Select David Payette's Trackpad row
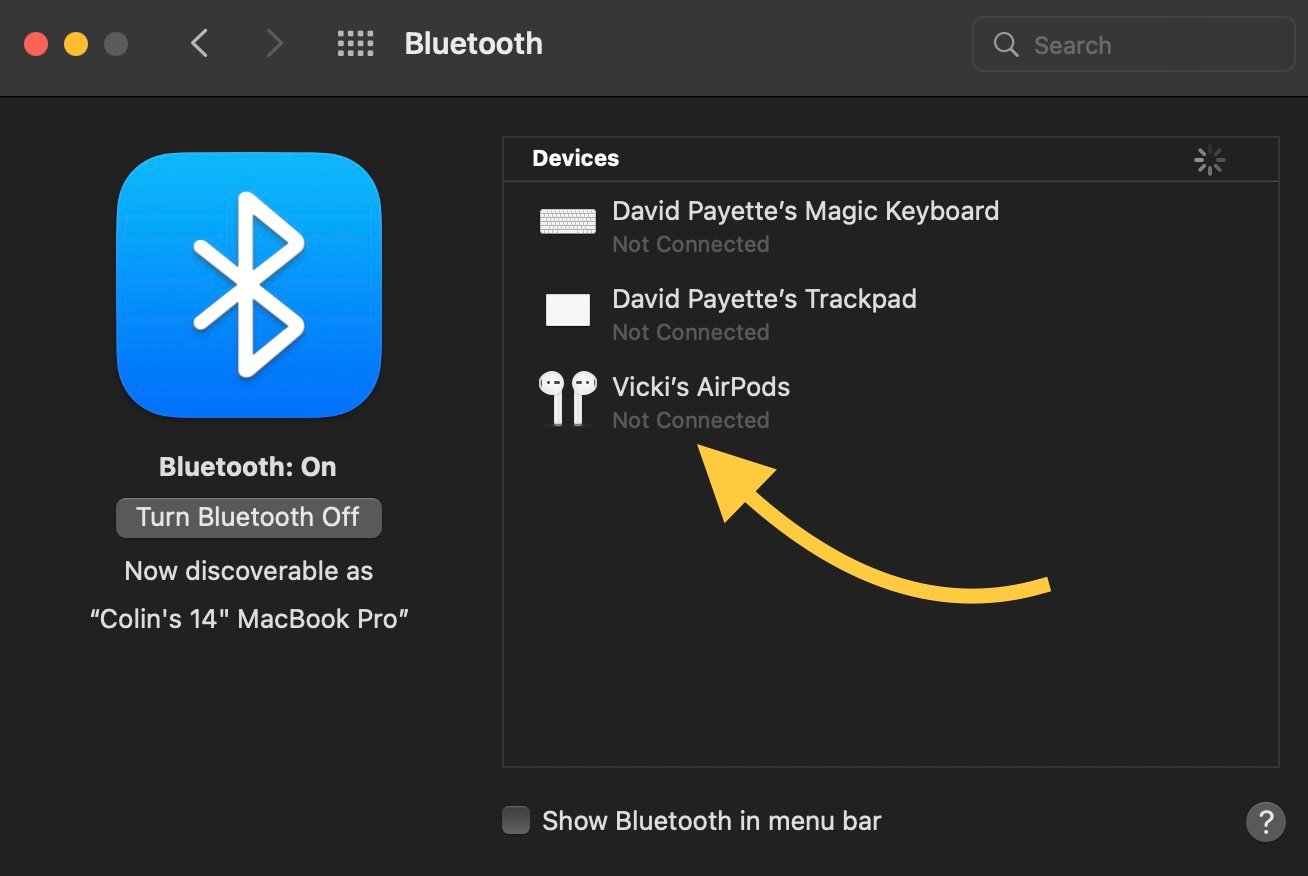 (890, 314)
